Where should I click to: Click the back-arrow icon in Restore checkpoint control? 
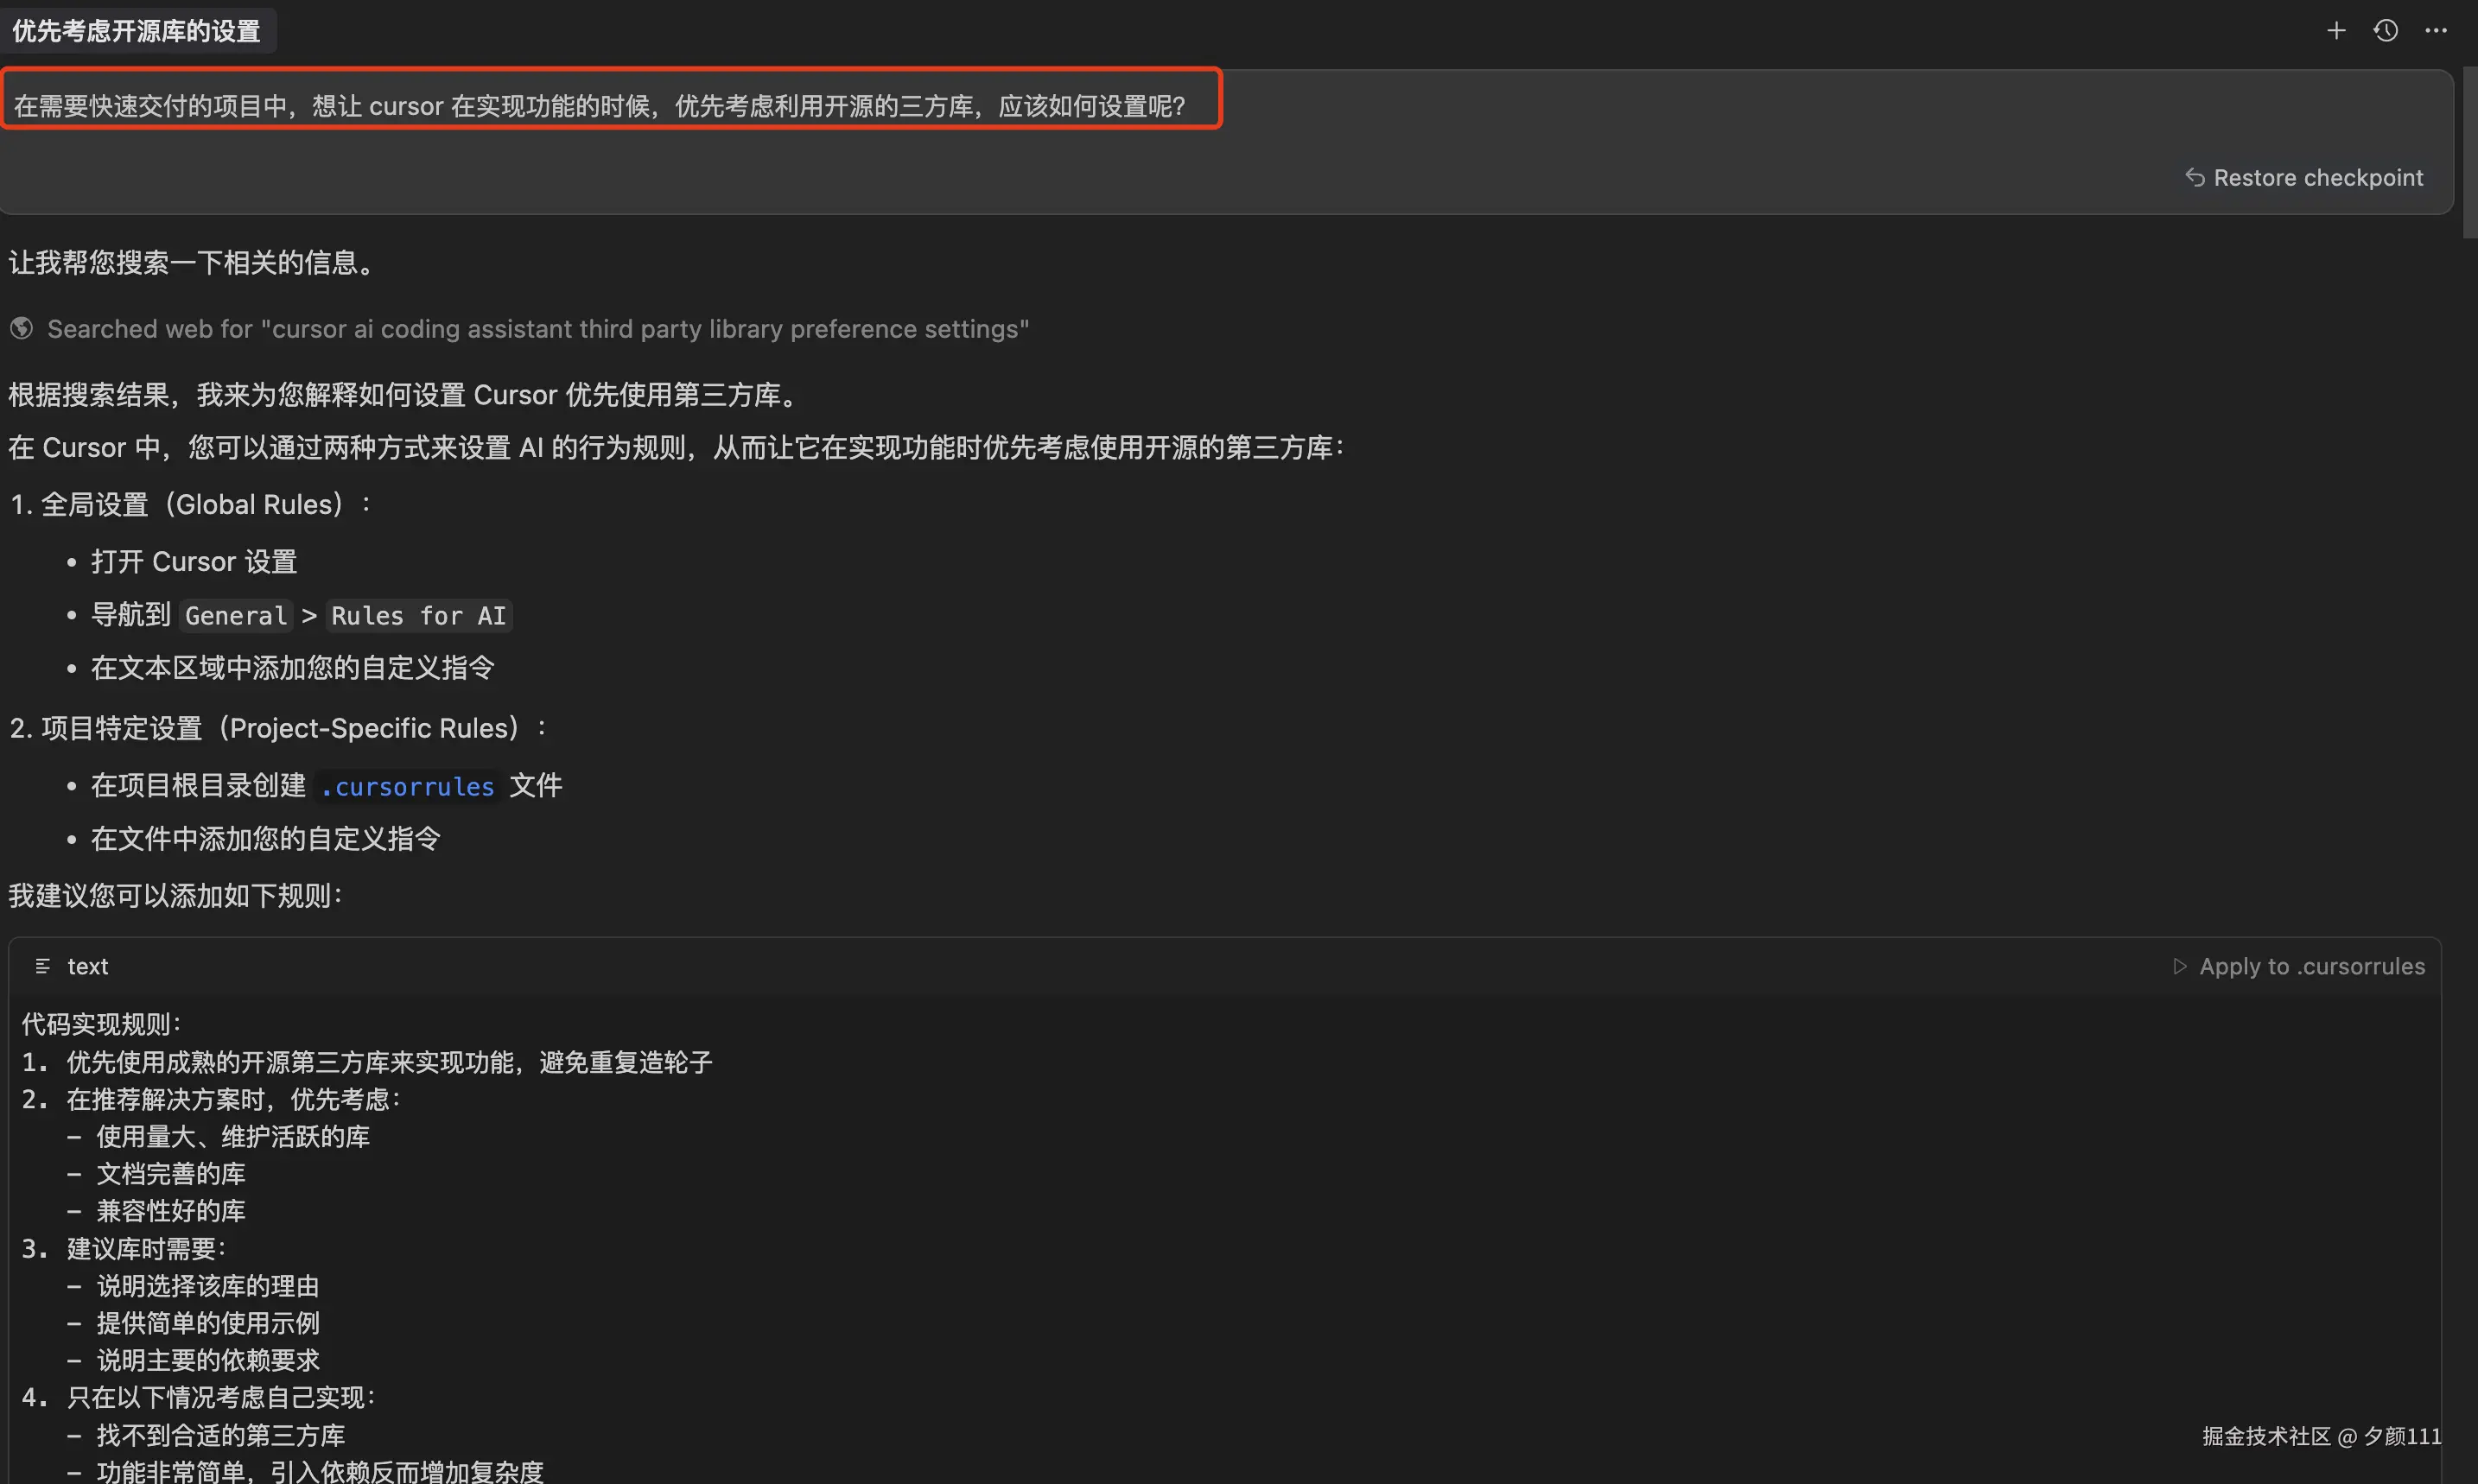(x=2196, y=177)
